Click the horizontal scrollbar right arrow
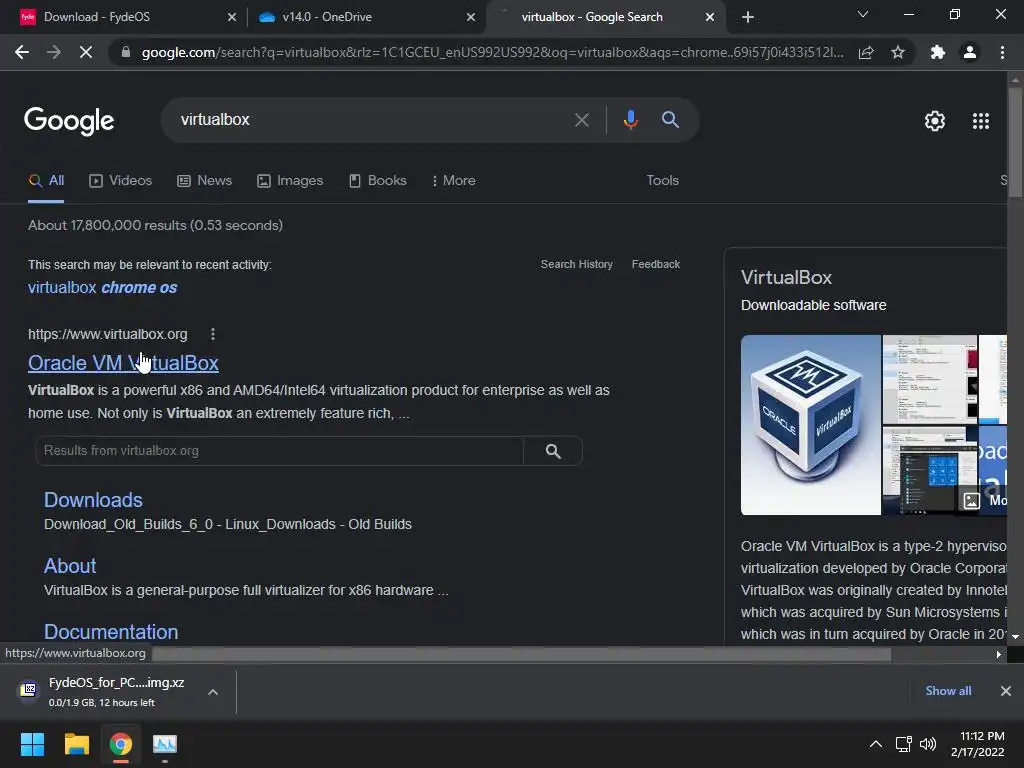This screenshot has width=1024, height=768. click(999, 654)
